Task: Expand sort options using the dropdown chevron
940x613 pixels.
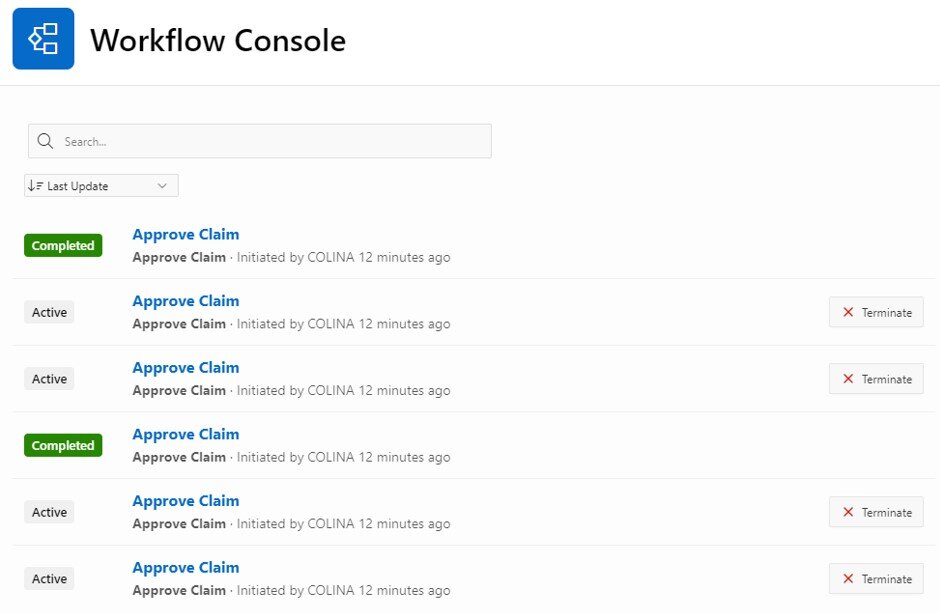Action: (163, 185)
